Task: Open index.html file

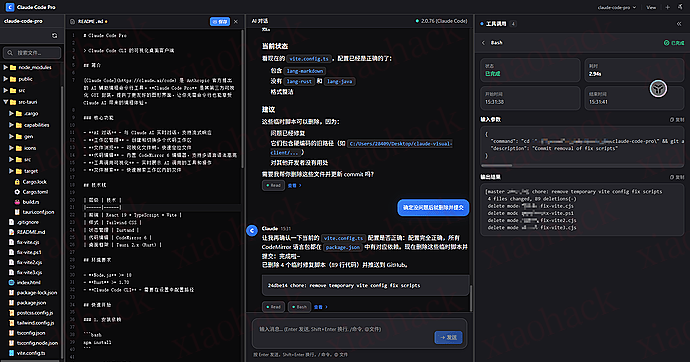Action: tap(29, 283)
